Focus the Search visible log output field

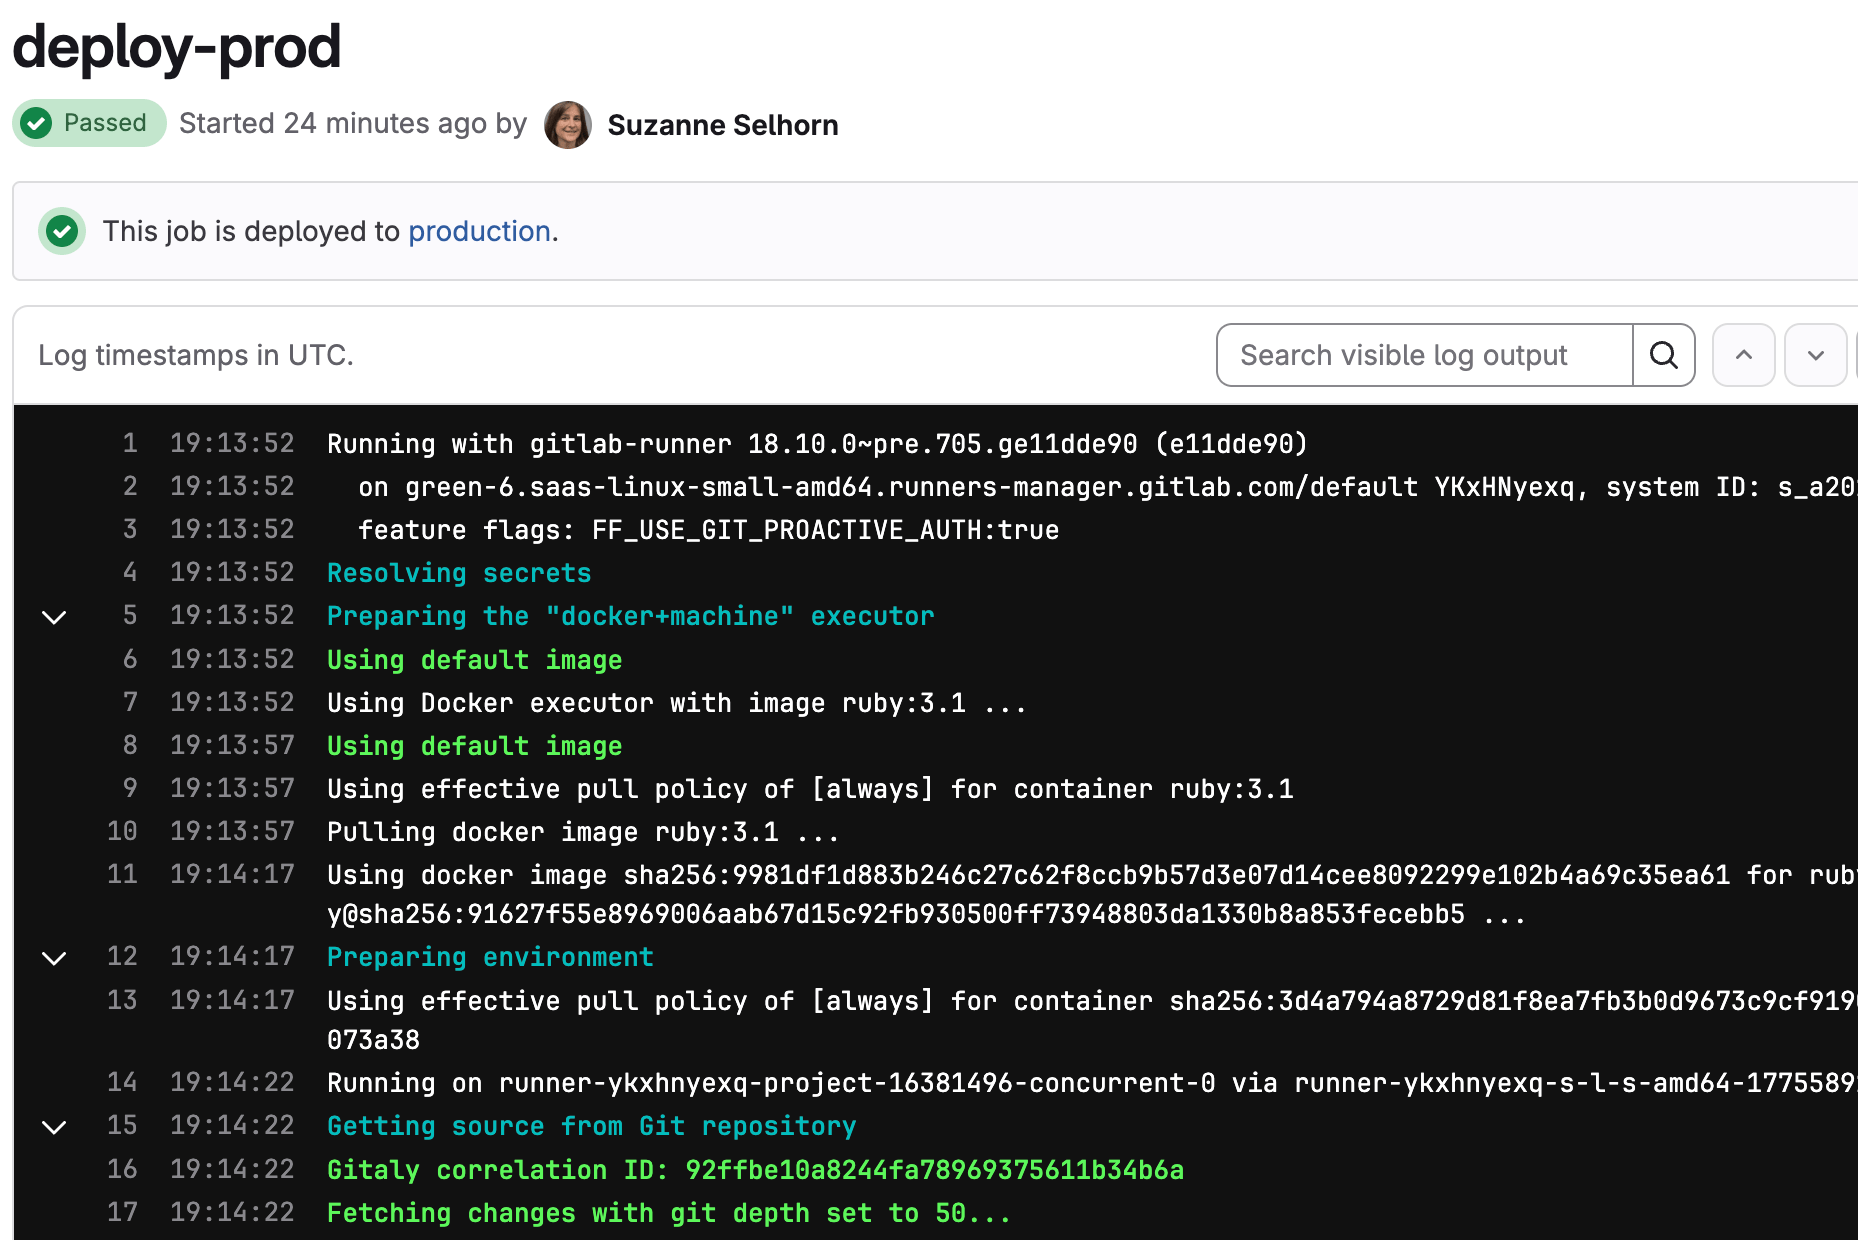(x=1424, y=355)
